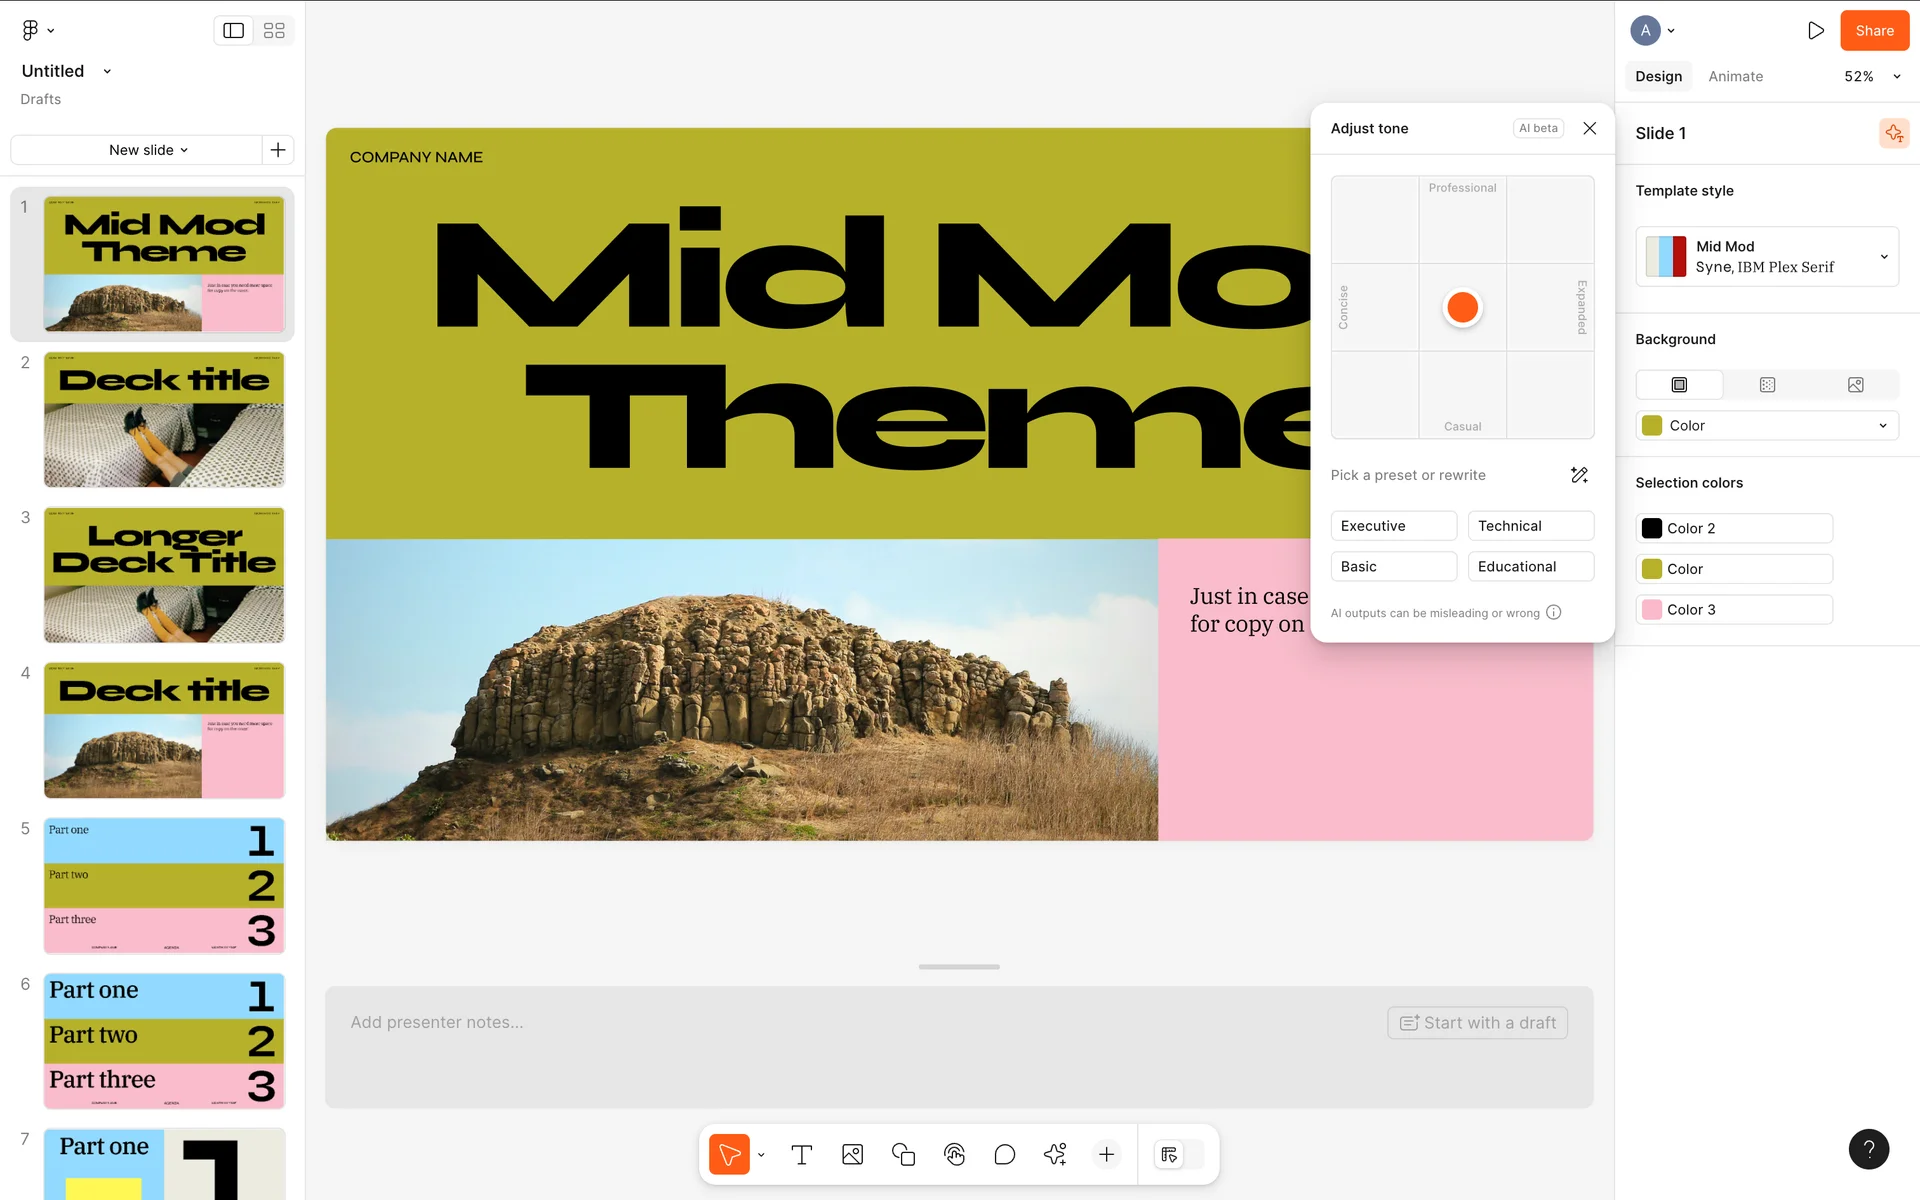Click the AI sparkle tool icon
Viewport: 1920px width, 1200px height.
pos(1055,1155)
